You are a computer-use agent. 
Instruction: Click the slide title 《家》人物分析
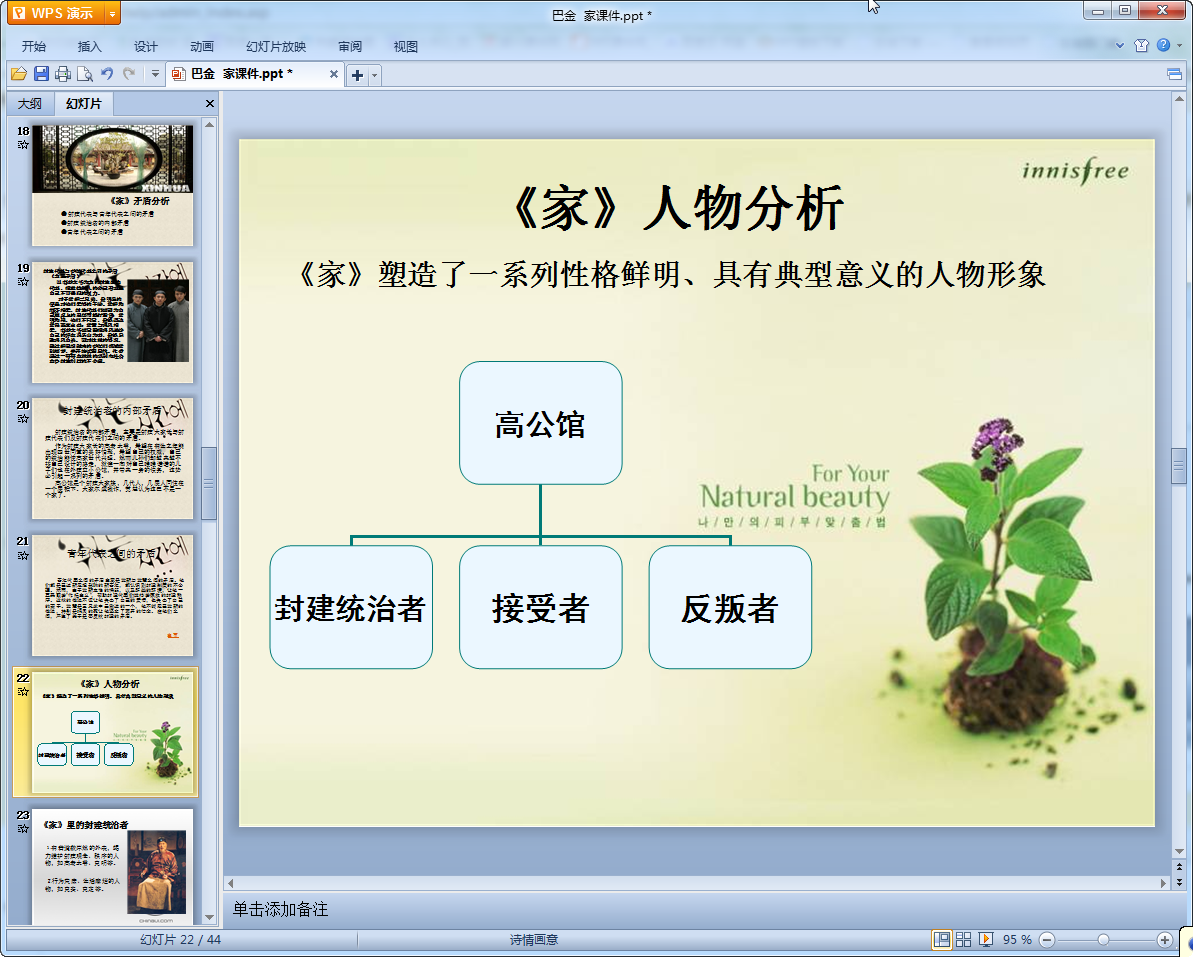point(677,208)
